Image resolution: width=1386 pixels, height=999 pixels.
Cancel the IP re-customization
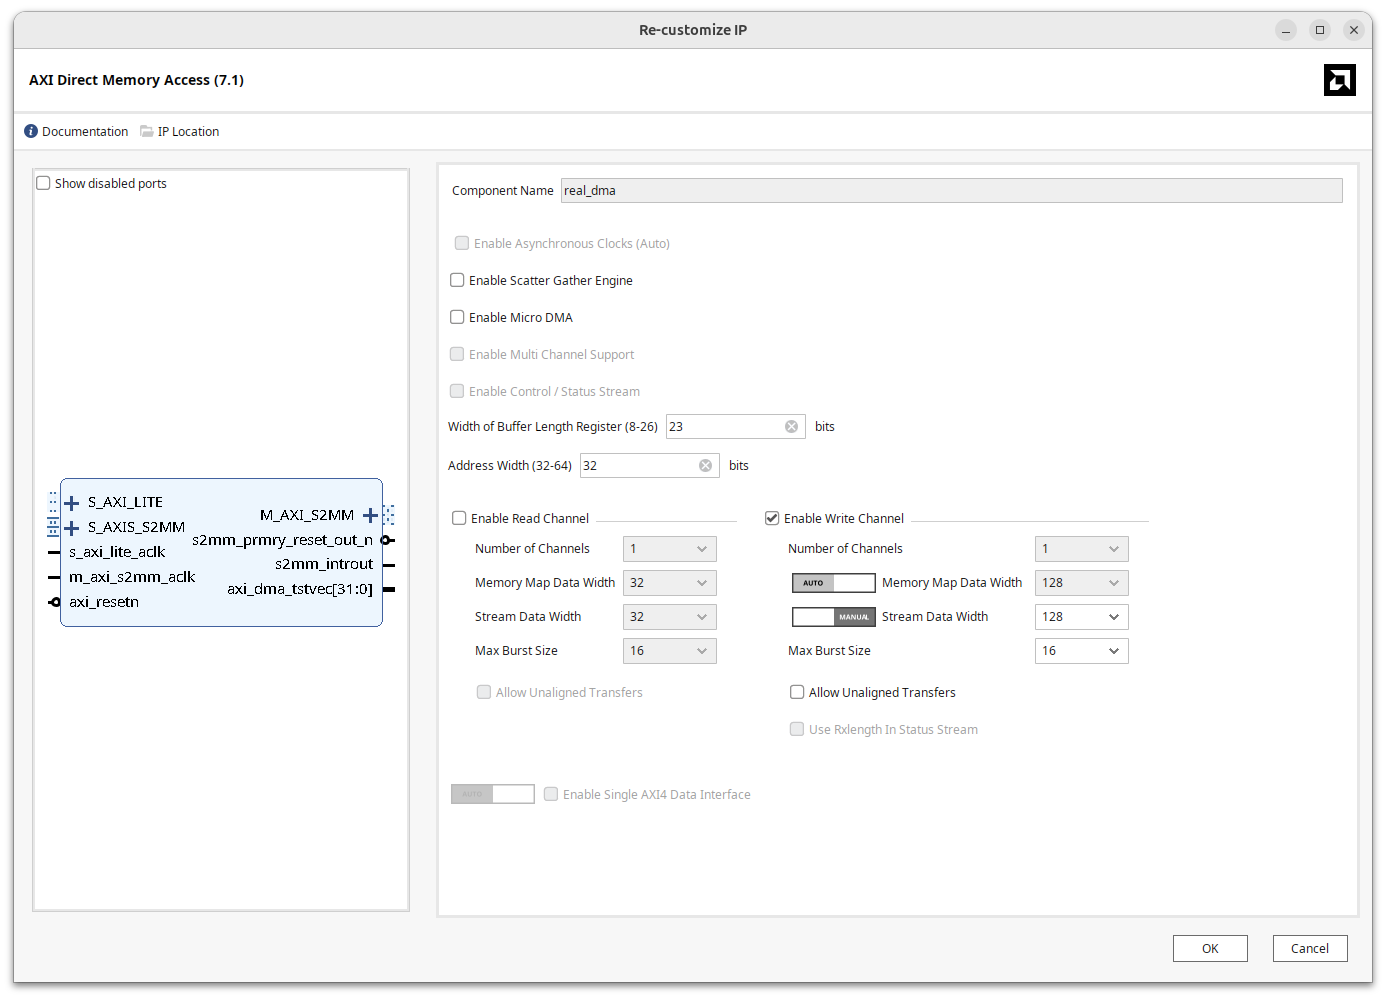click(x=1310, y=948)
